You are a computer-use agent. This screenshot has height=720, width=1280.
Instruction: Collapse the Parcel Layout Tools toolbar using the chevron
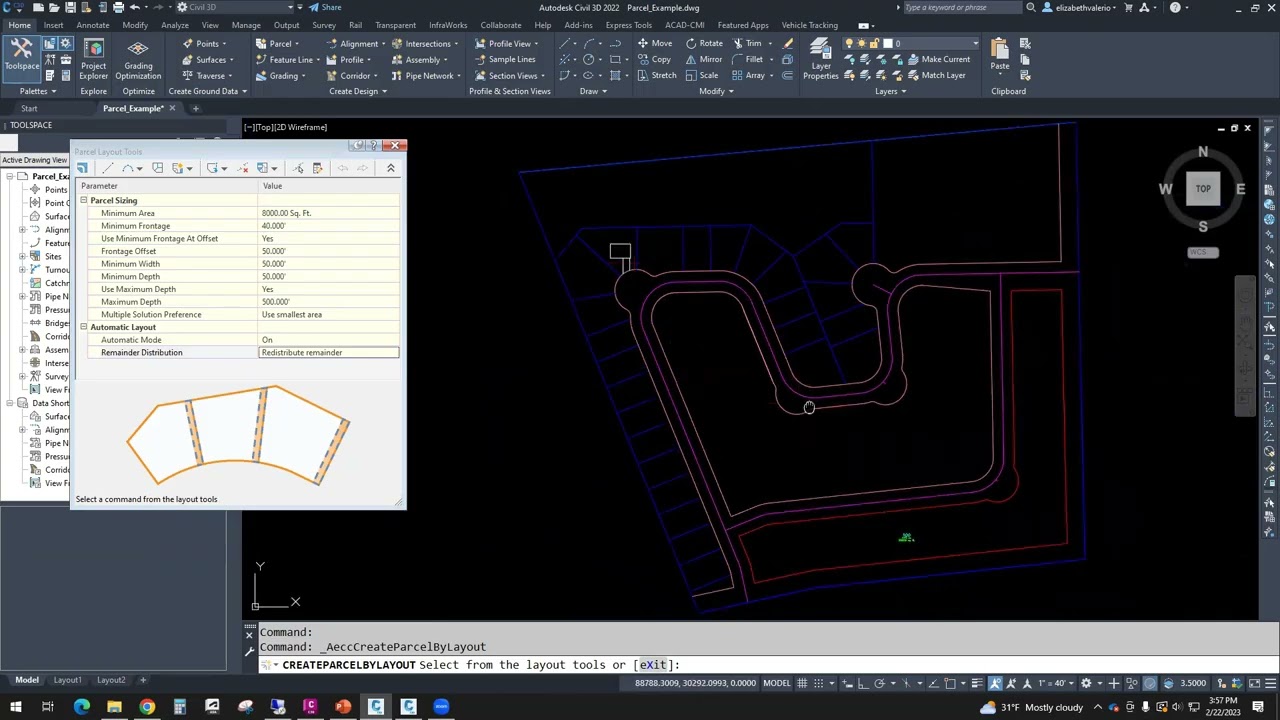[x=391, y=168]
